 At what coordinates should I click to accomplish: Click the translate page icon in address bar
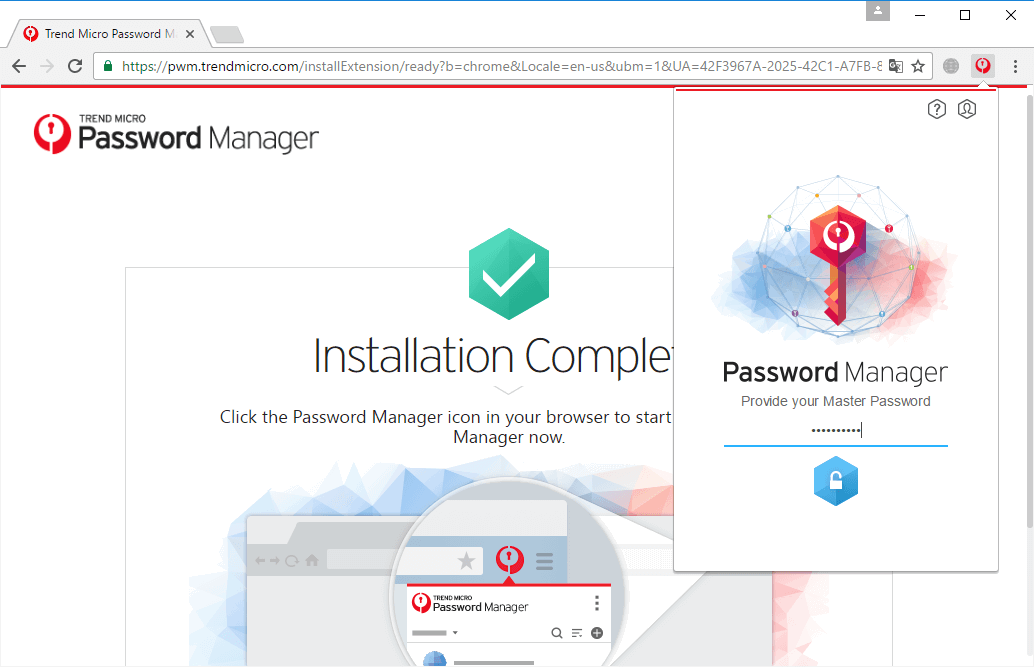click(x=896, y=66)
